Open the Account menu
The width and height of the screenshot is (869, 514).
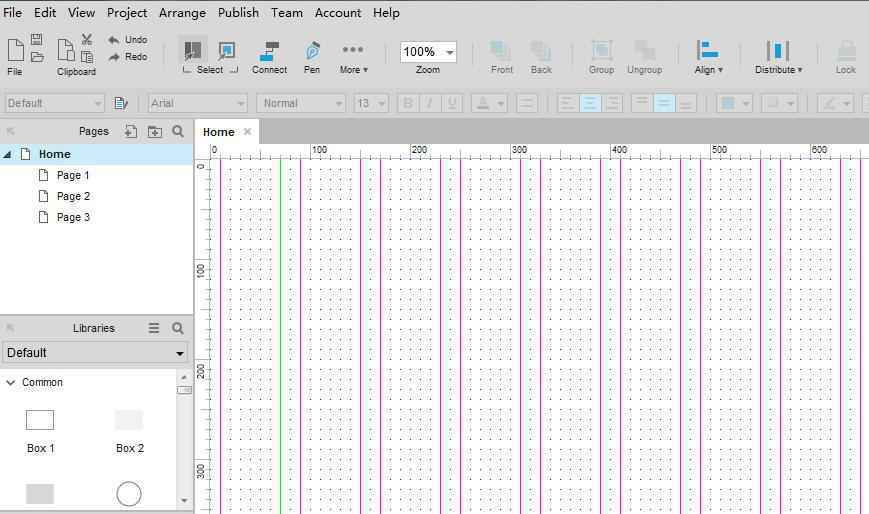[338, 12]
